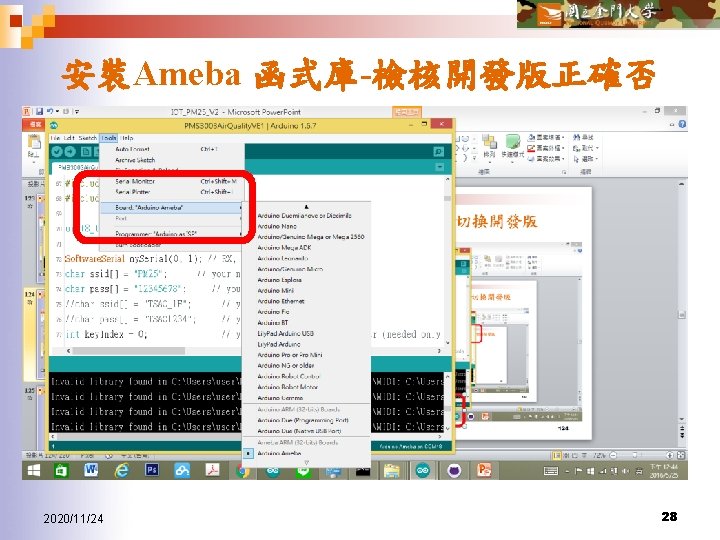Click the PowerPoint Arrange (排列) icon

[x=489, y=142]
